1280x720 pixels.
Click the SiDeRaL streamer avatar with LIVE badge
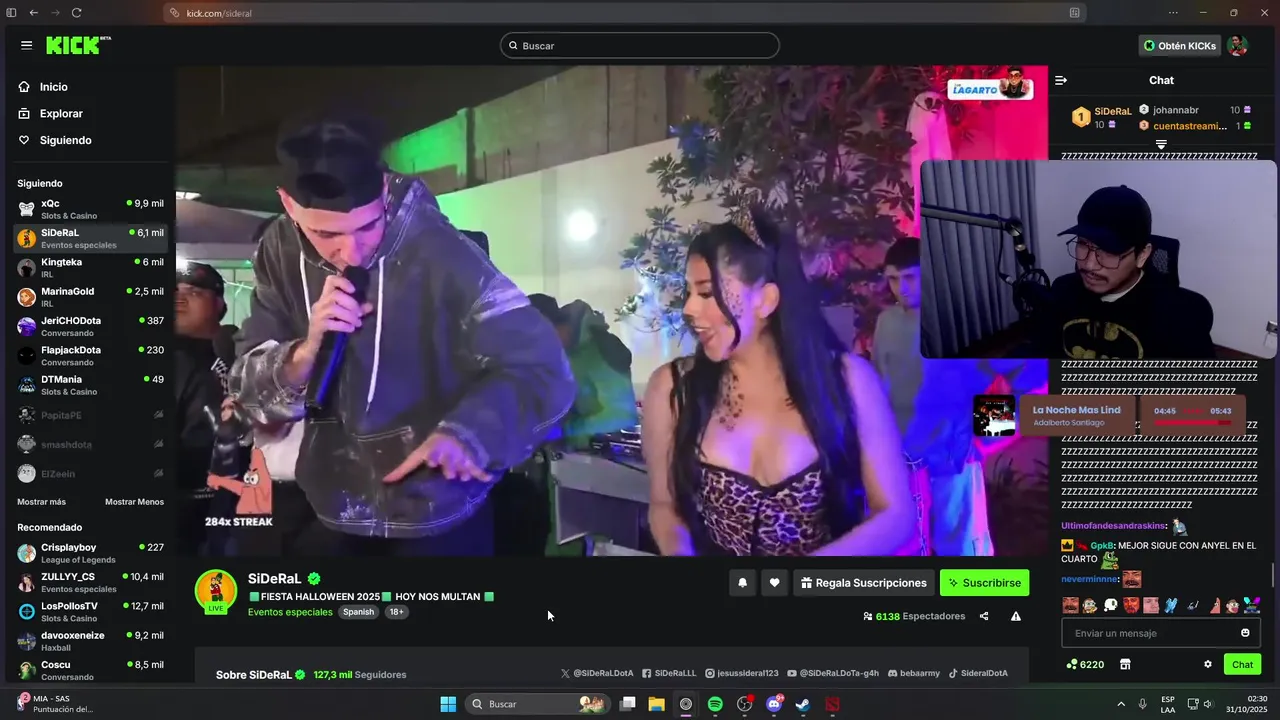[216, 591]
